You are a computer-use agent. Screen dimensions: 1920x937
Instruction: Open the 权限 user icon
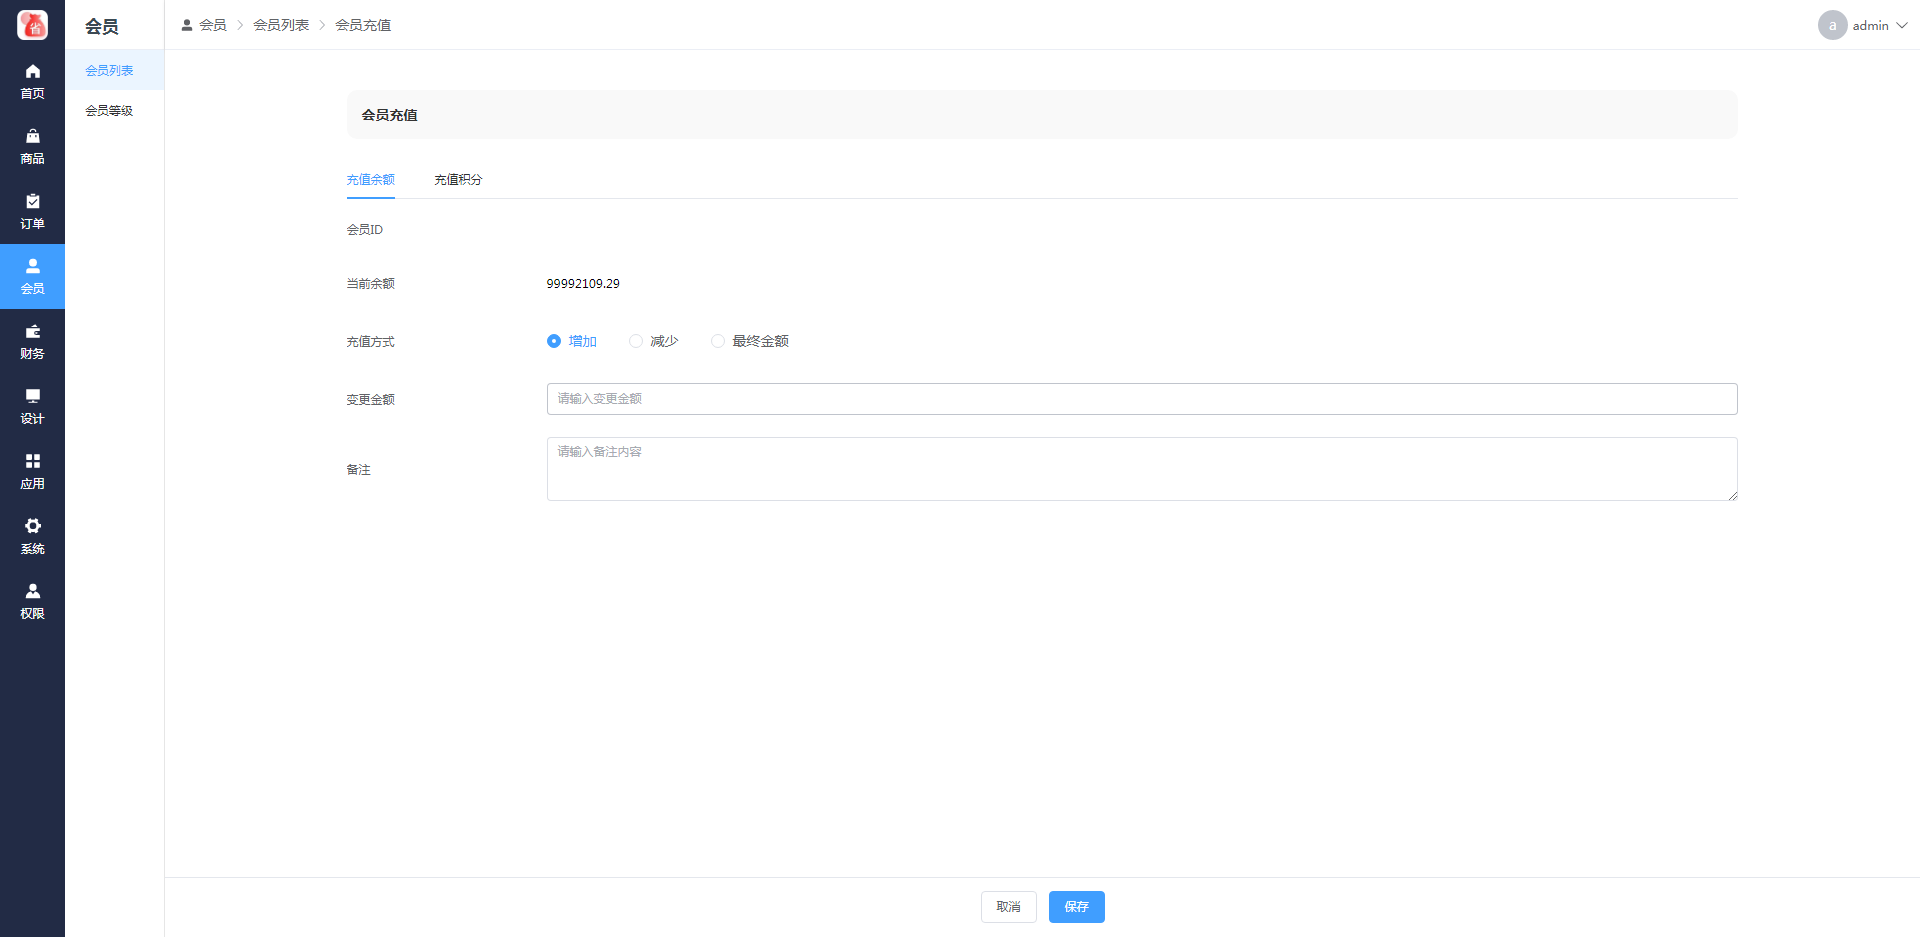coord(32,592)
